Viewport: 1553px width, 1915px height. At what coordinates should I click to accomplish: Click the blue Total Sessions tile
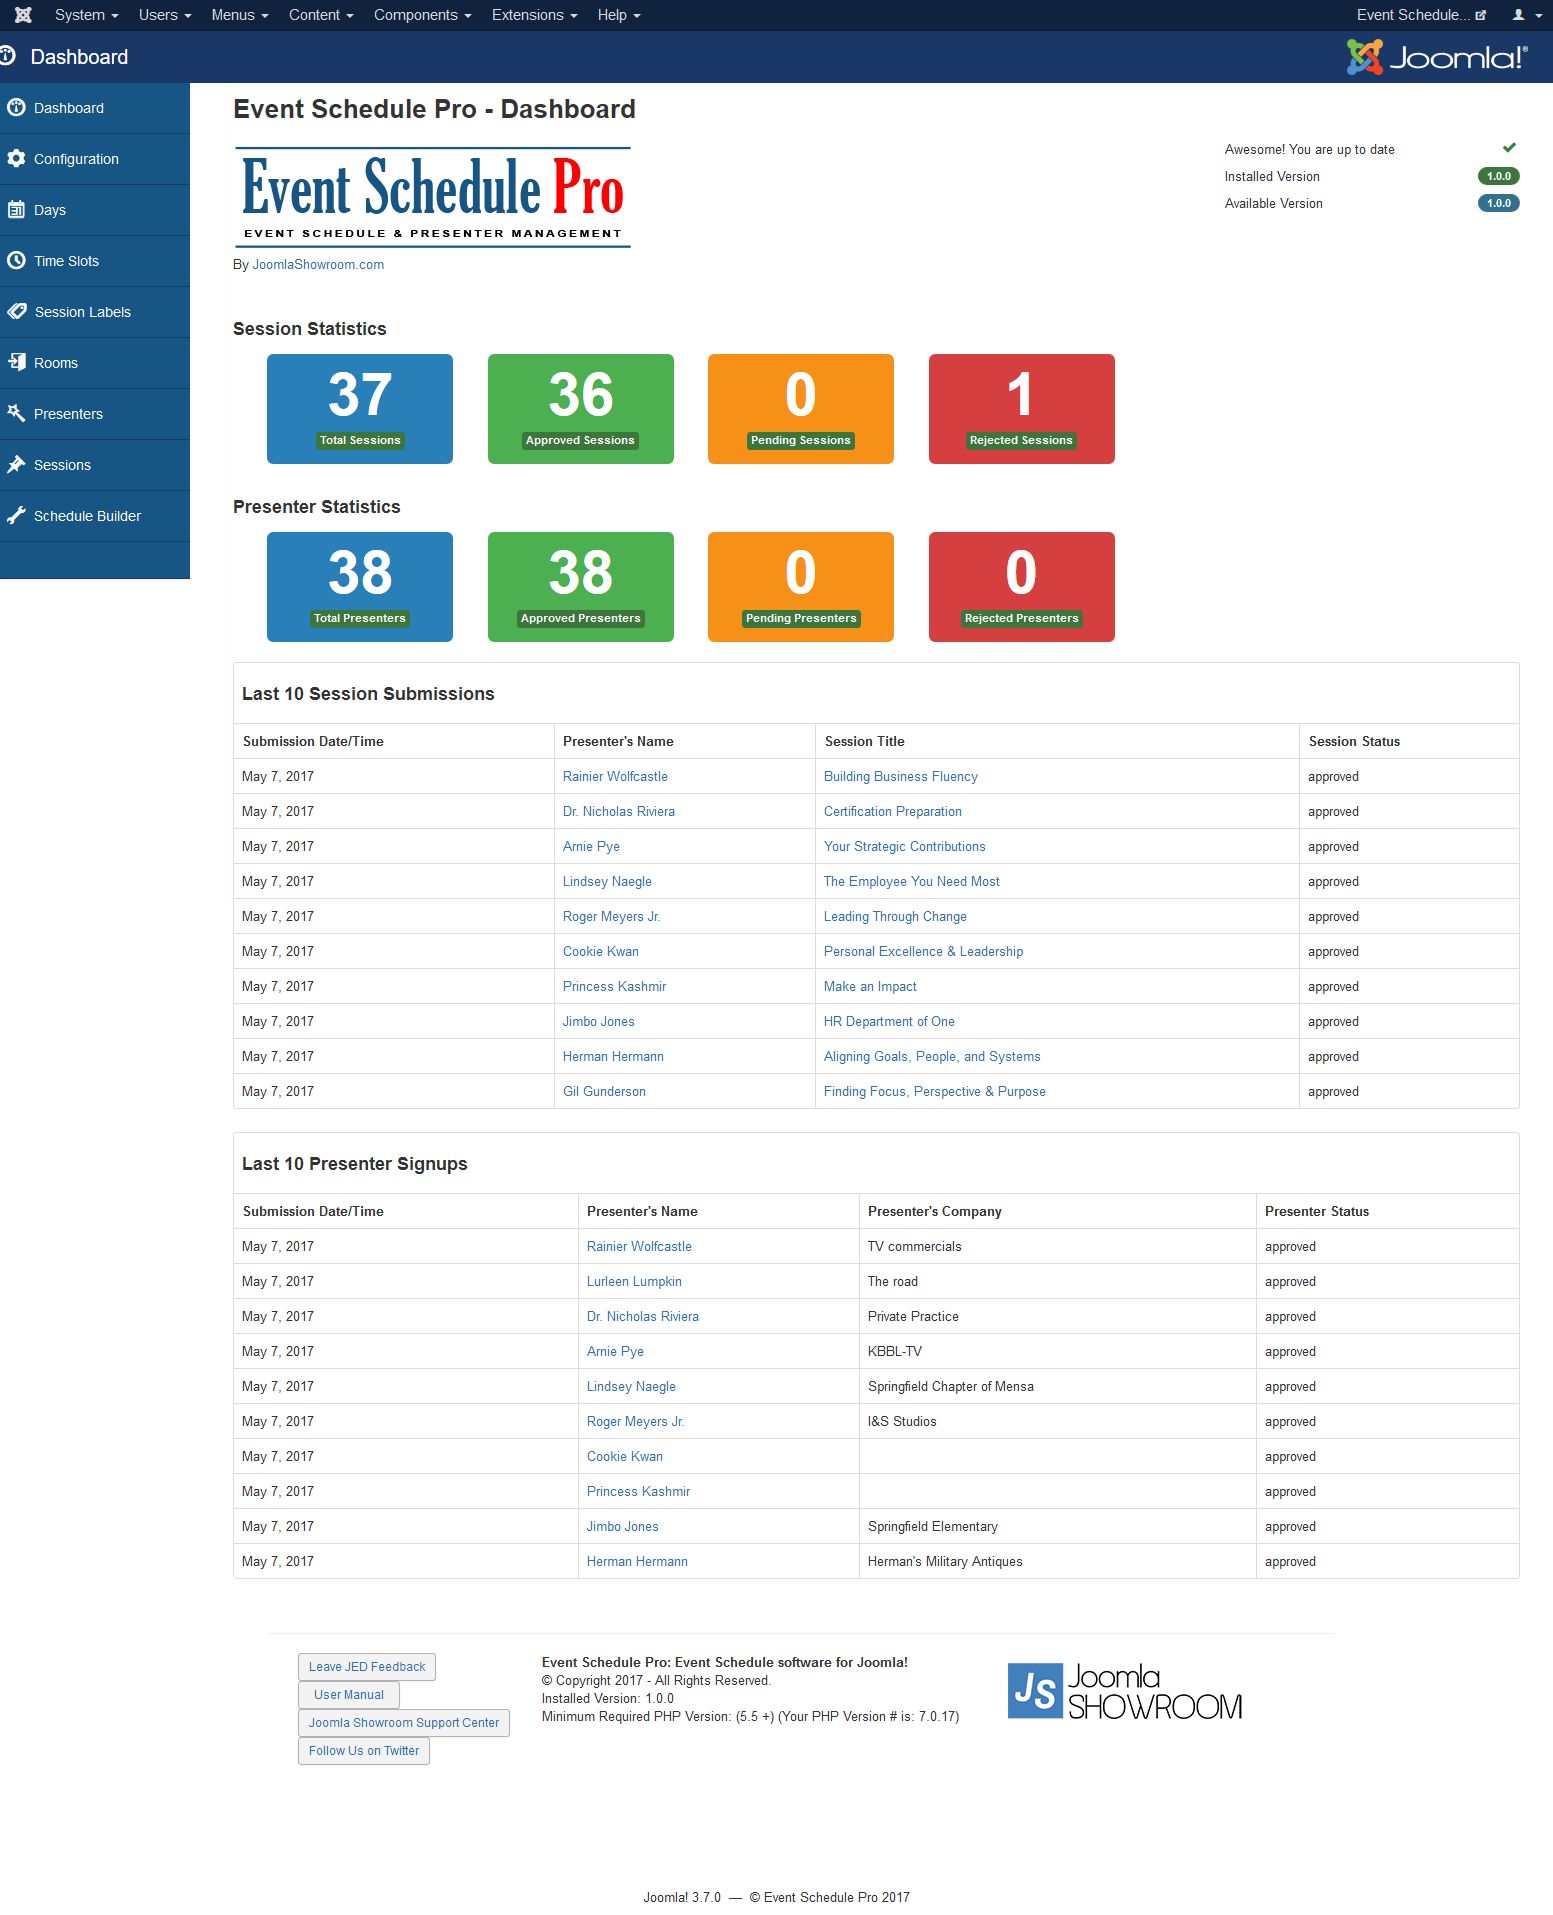(x=360, y=409)
